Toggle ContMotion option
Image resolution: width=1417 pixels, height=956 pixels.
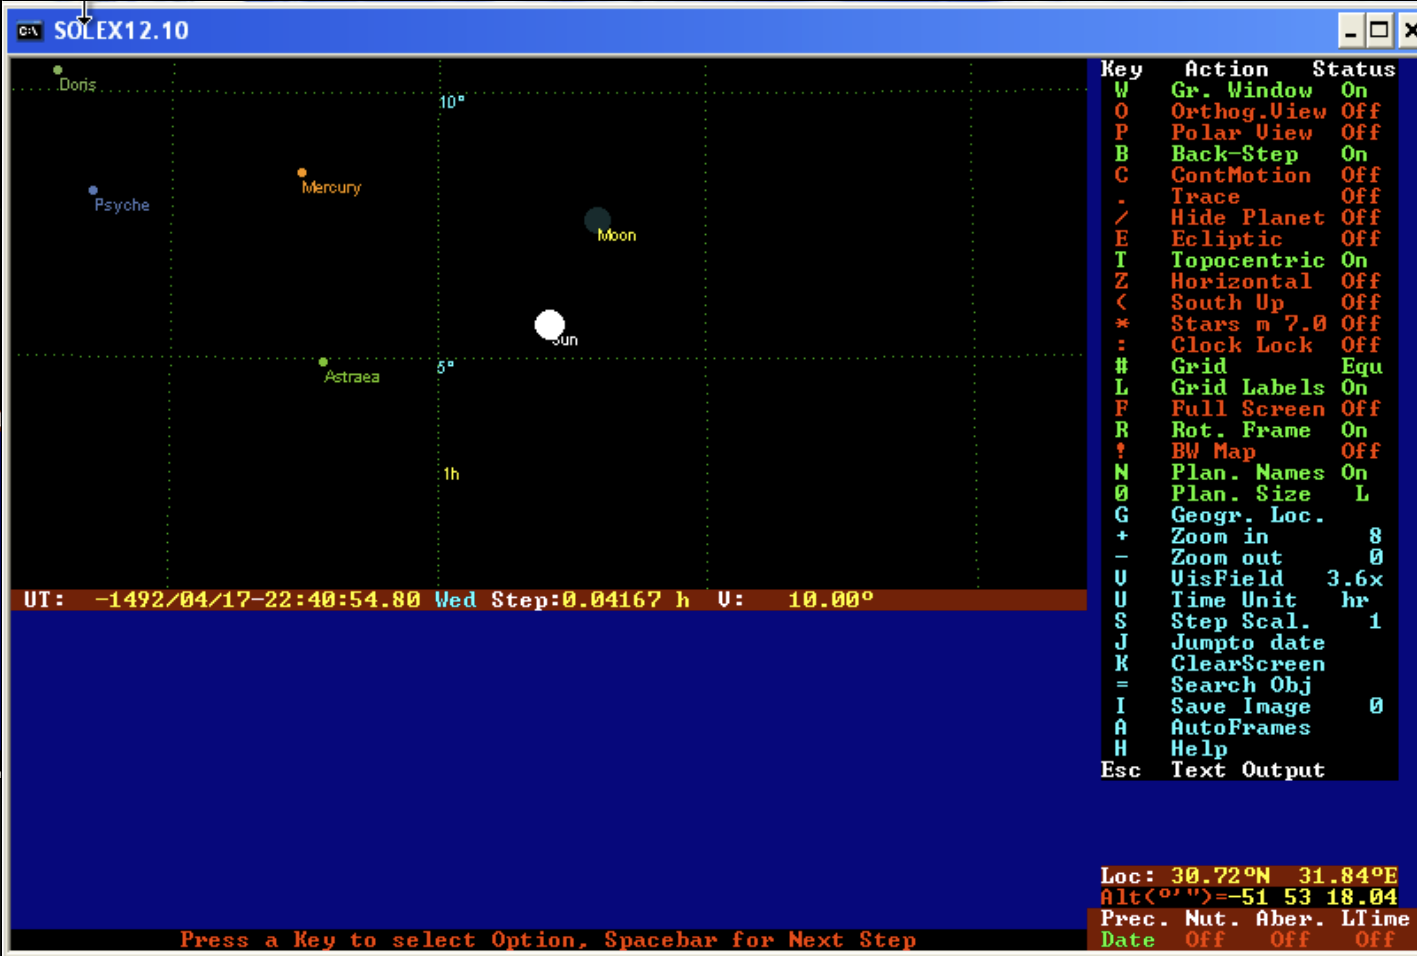click(1248, 175)
